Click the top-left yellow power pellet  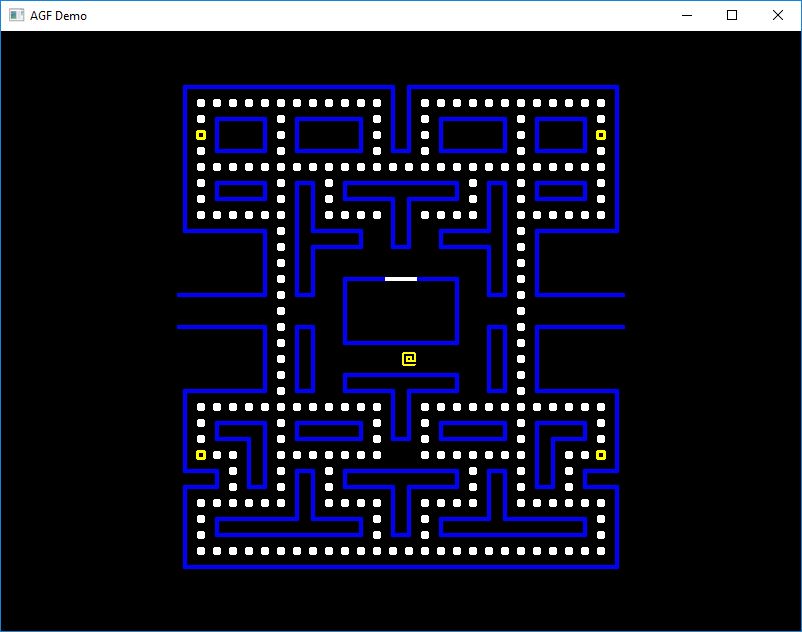click(201, 135)
